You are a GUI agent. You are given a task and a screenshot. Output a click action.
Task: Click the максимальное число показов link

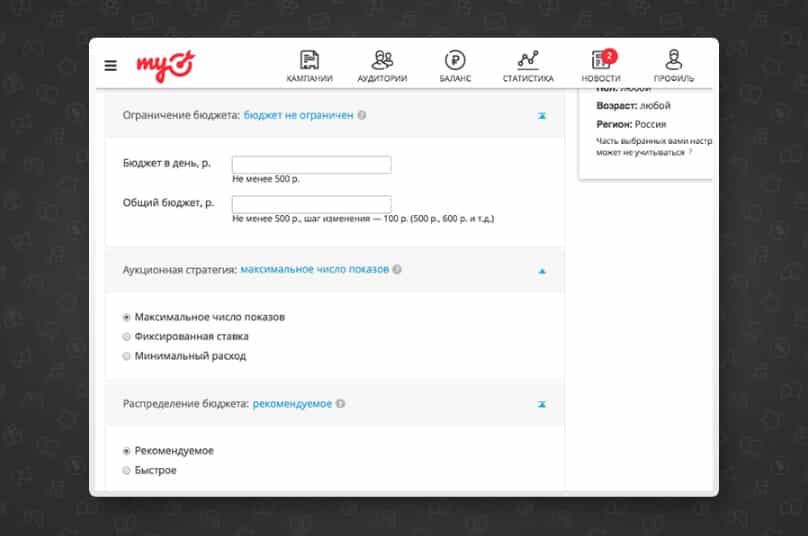point(314,269)
